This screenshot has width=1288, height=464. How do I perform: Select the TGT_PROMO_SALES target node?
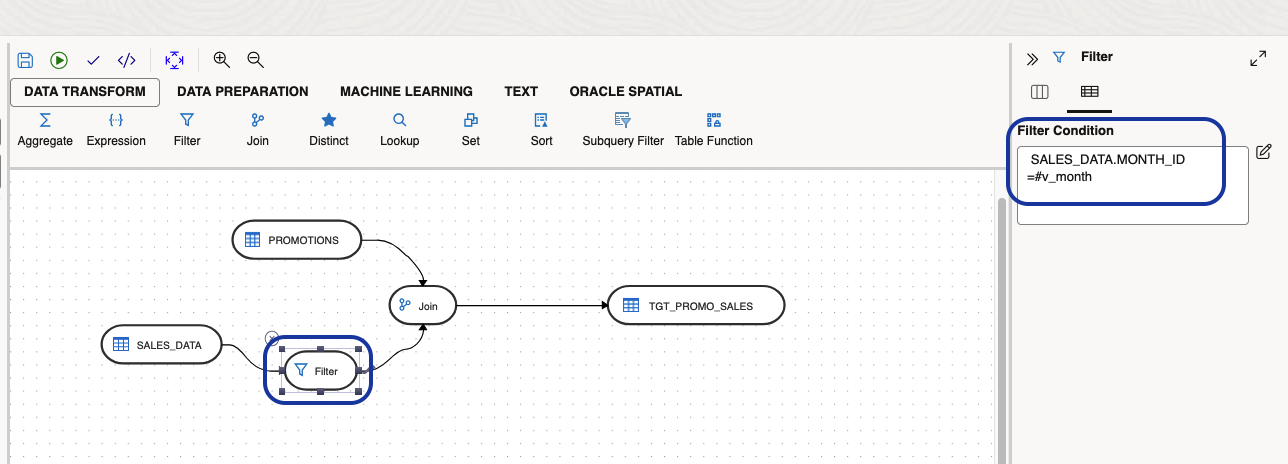coord(696,305)
